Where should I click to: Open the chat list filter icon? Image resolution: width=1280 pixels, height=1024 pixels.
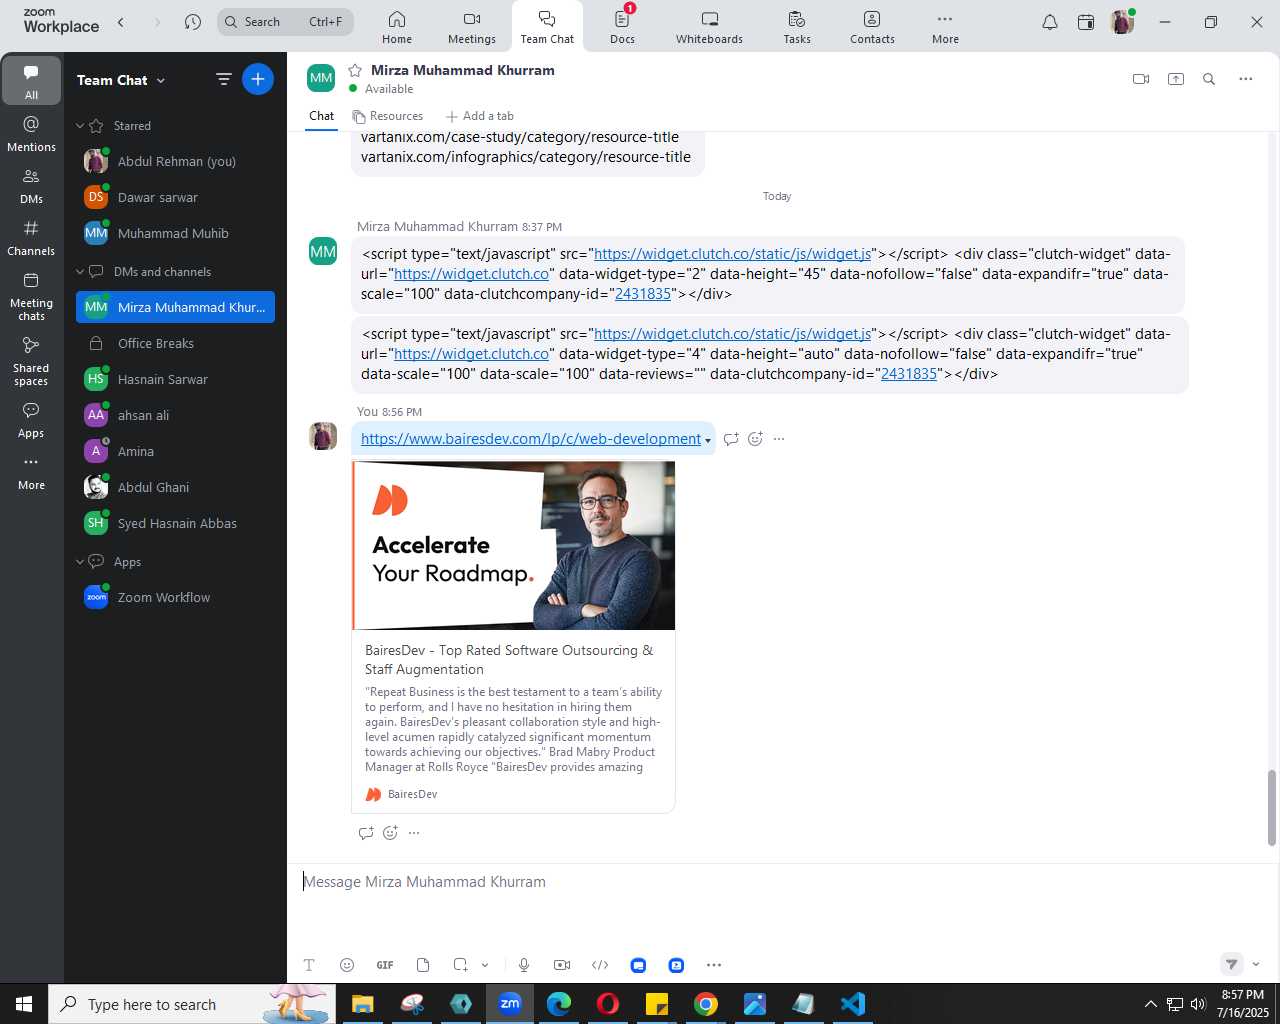point(224,79)
